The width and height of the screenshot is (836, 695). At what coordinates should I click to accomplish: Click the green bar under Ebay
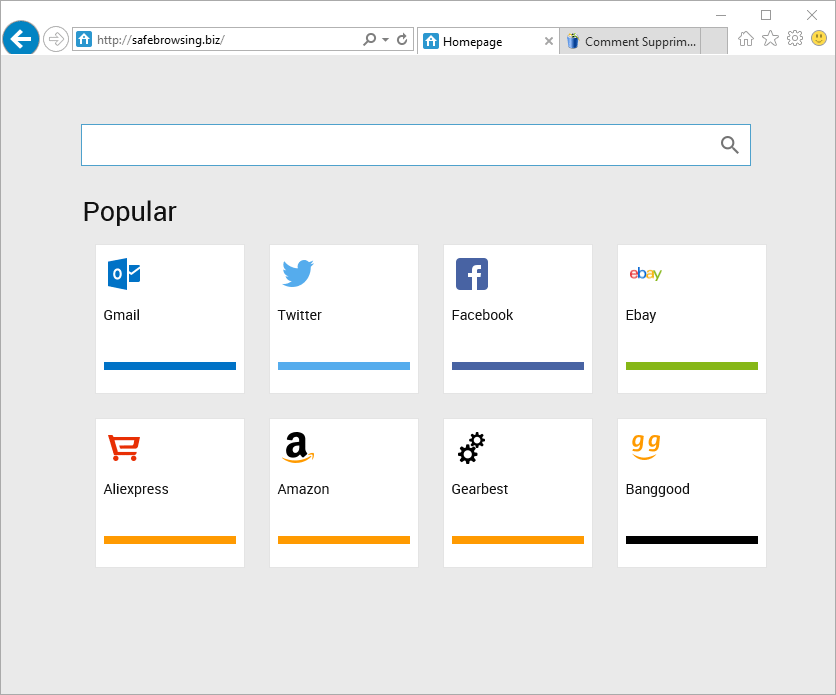692,366
